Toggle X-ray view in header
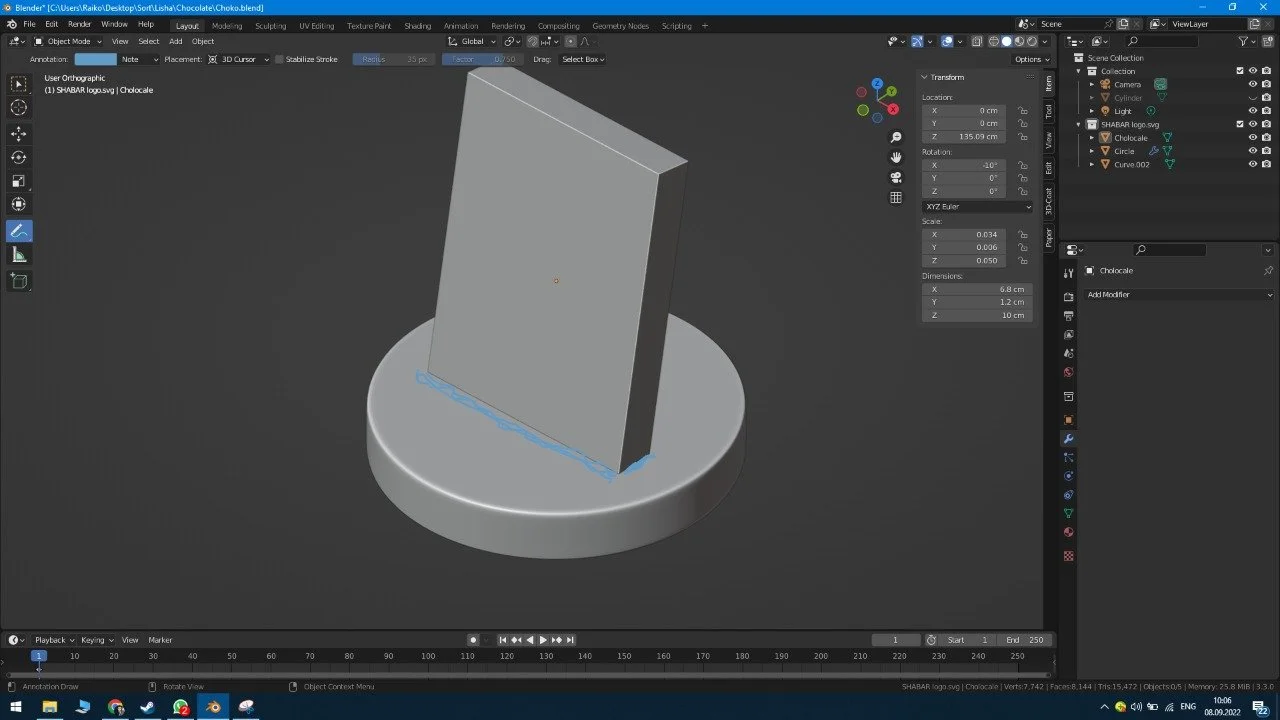Screen dimensions: 1280x720 pyautogui.click(x=977, y=41)
